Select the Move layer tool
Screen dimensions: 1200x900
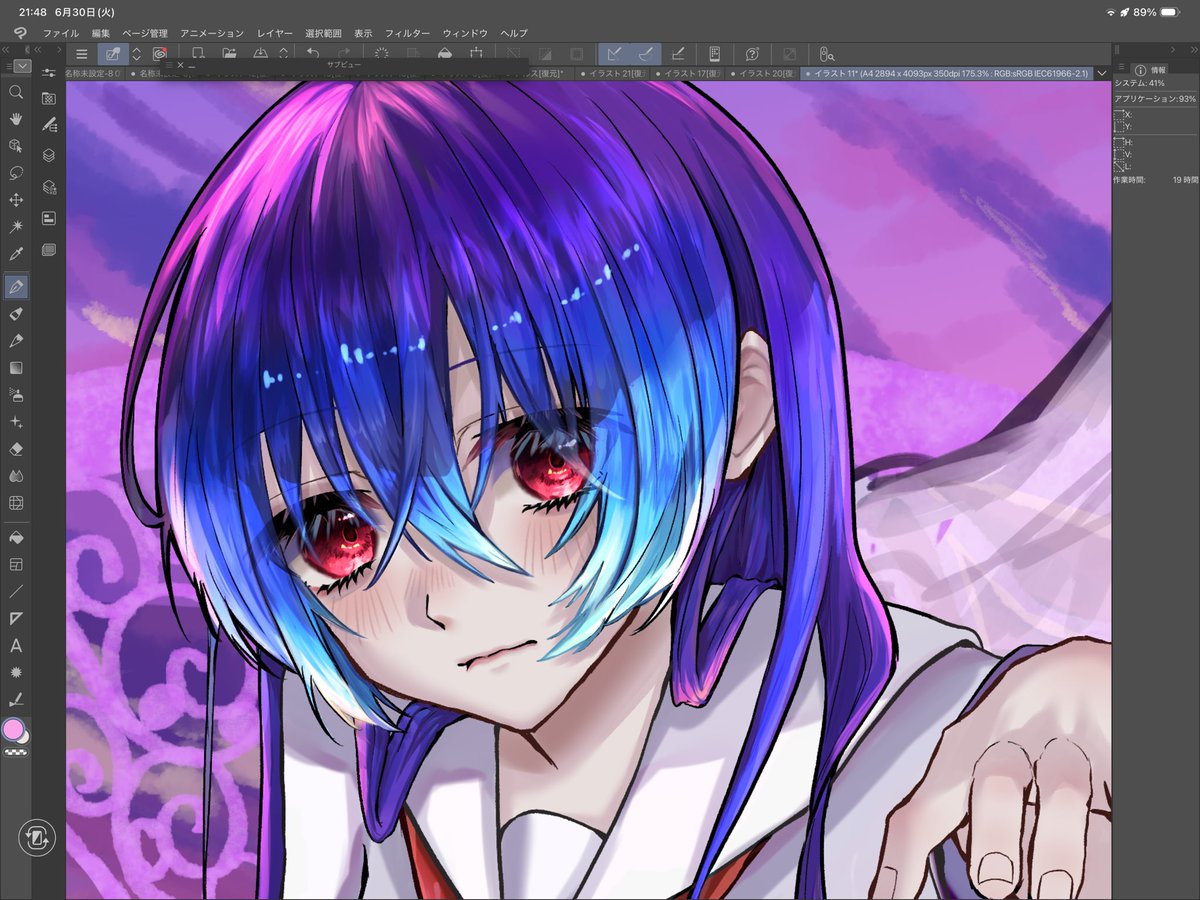coord(16,200)
